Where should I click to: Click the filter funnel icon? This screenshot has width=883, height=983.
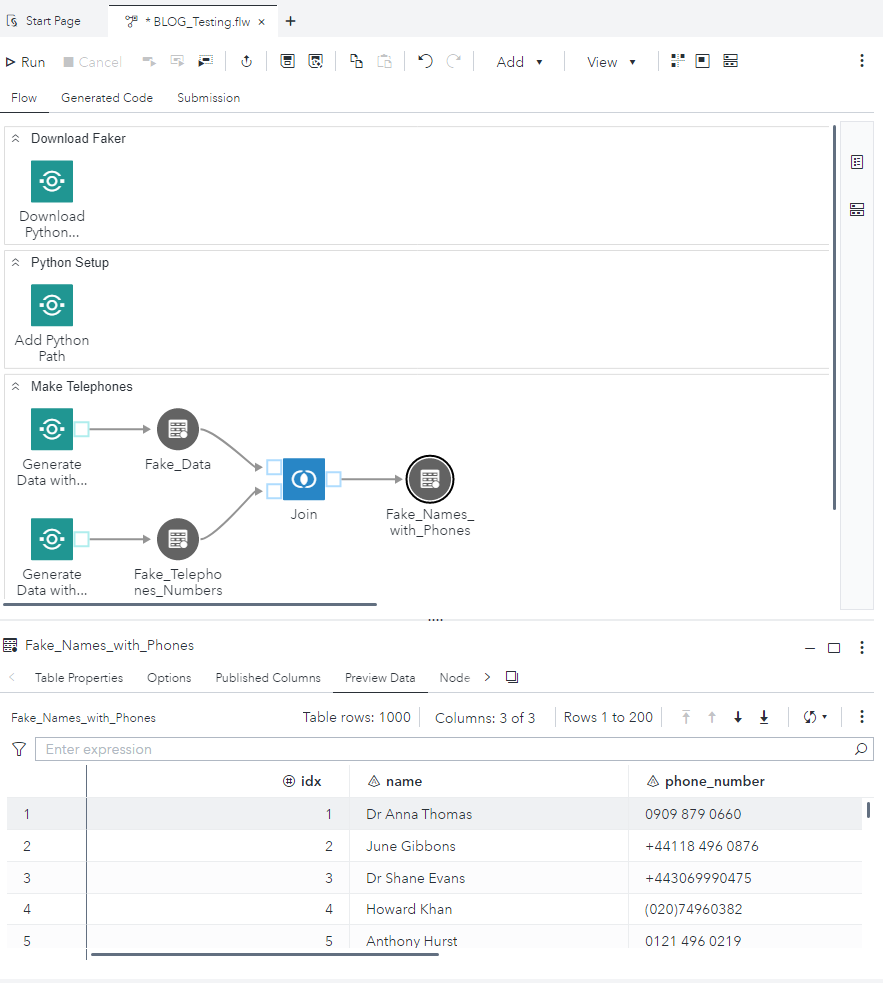coord(19,749)
